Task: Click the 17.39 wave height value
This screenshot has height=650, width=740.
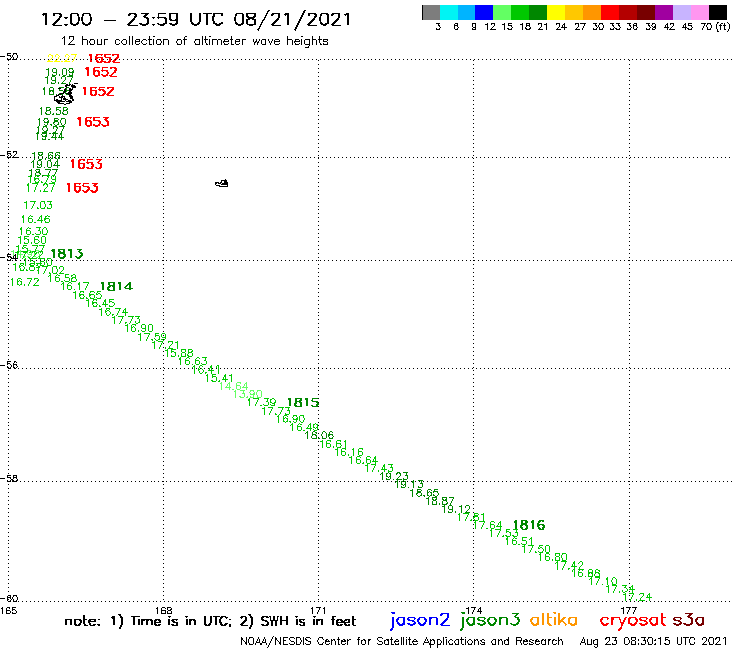Action: [x=261, y=402]
